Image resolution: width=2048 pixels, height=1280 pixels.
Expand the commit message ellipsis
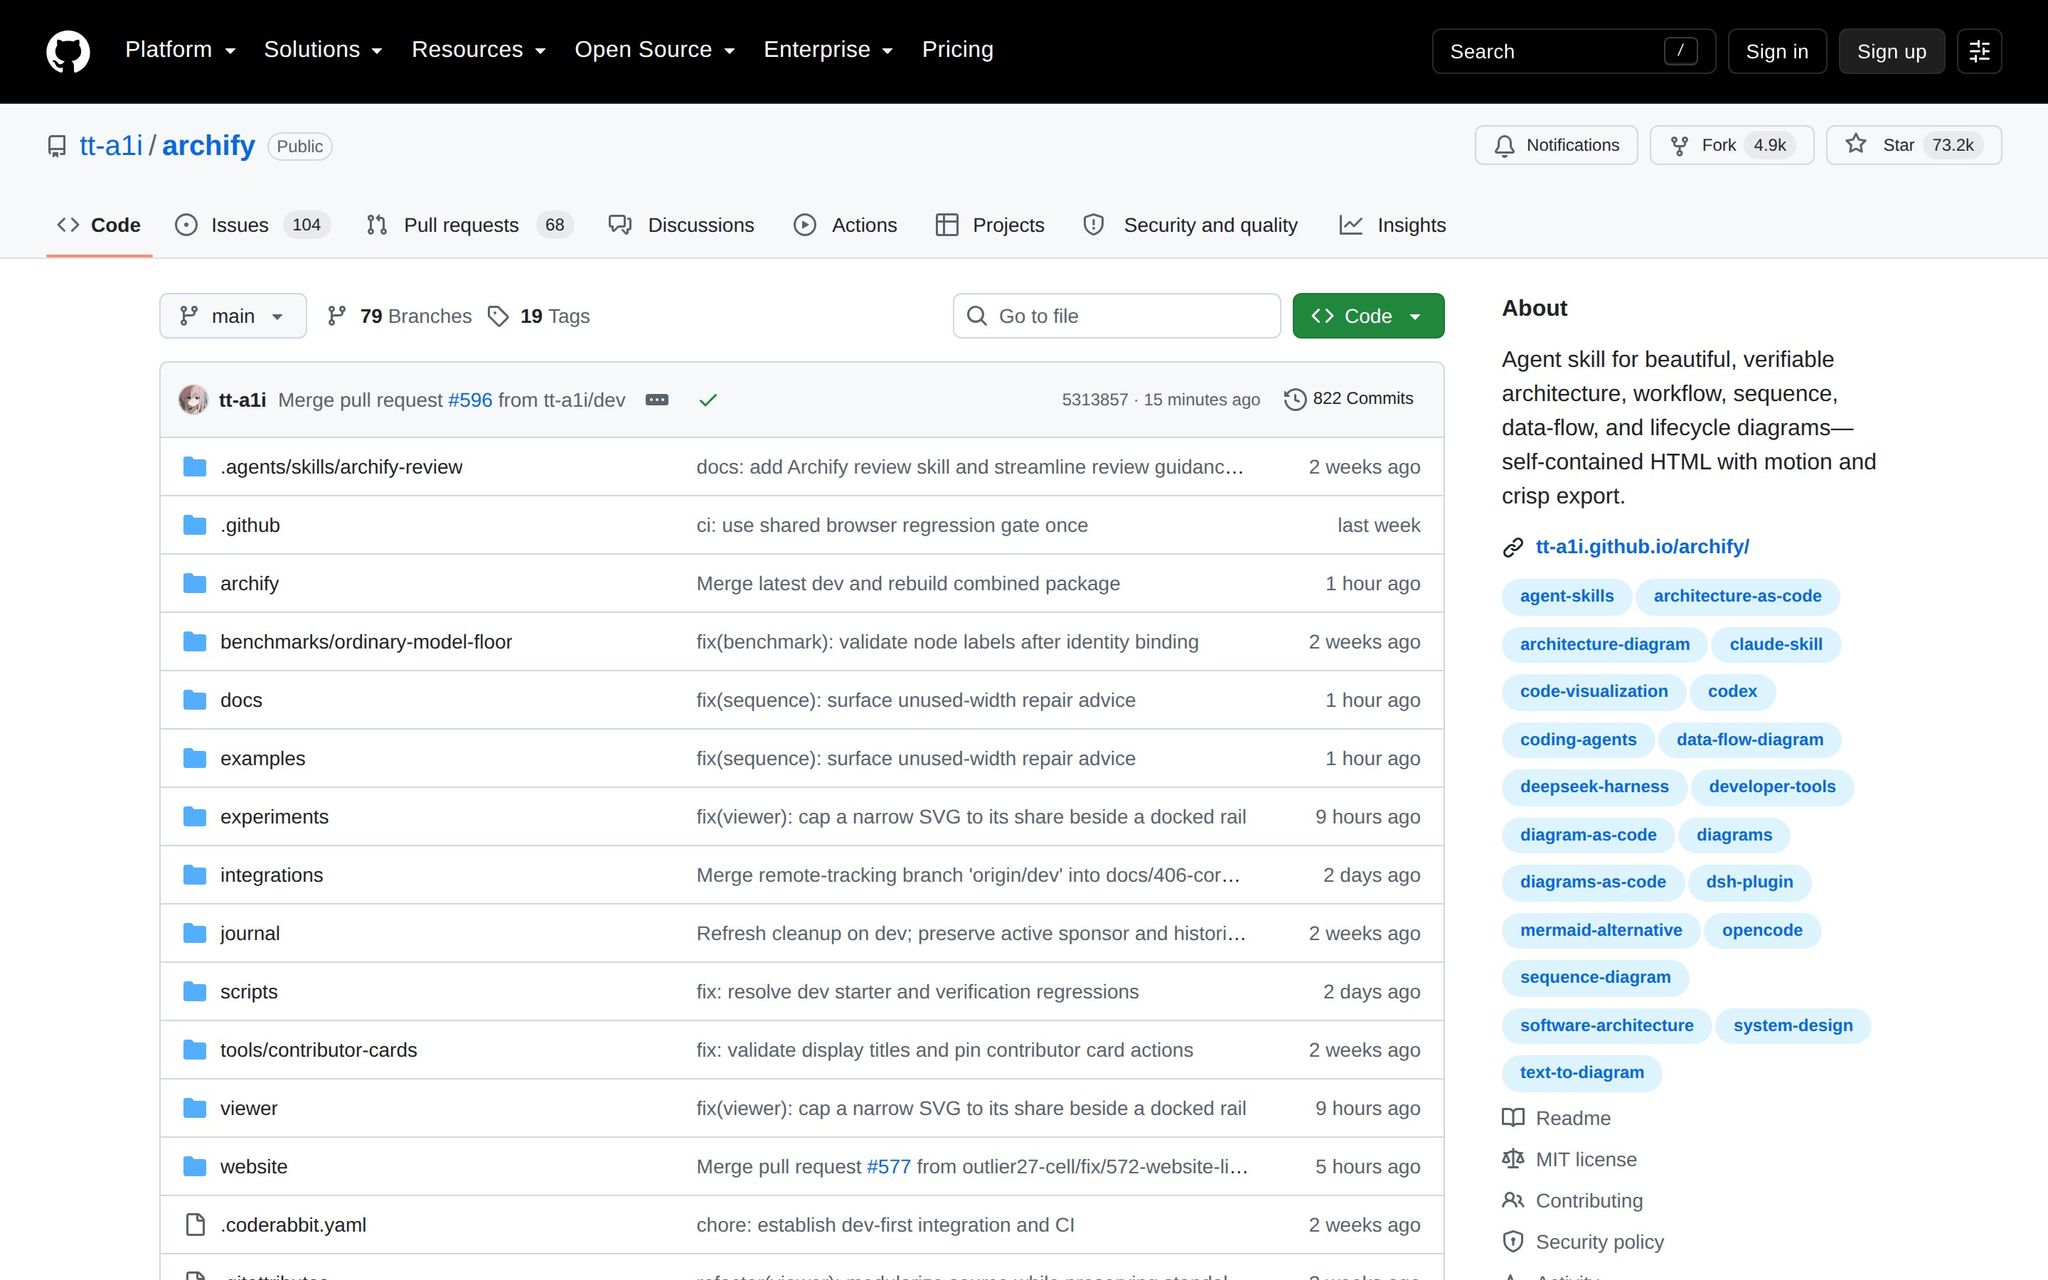coord(657,400)
